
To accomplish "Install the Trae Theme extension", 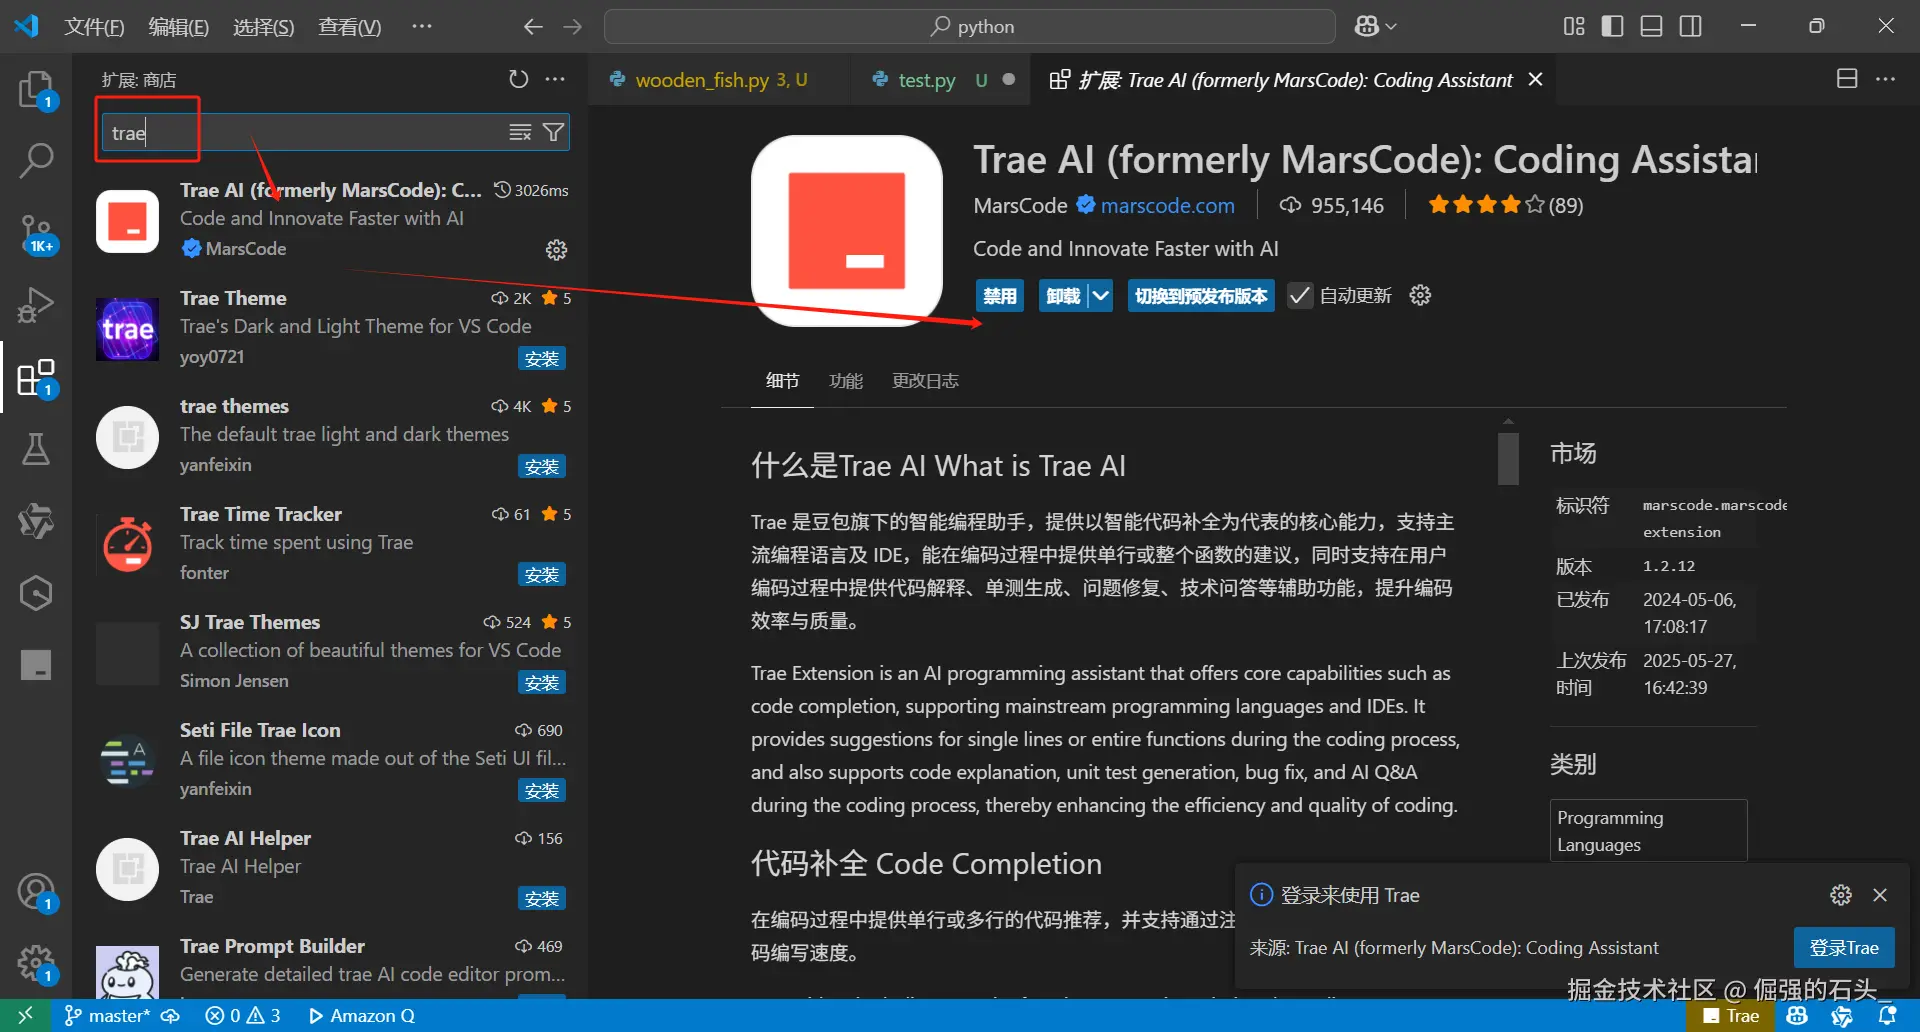I will (542, 359).
